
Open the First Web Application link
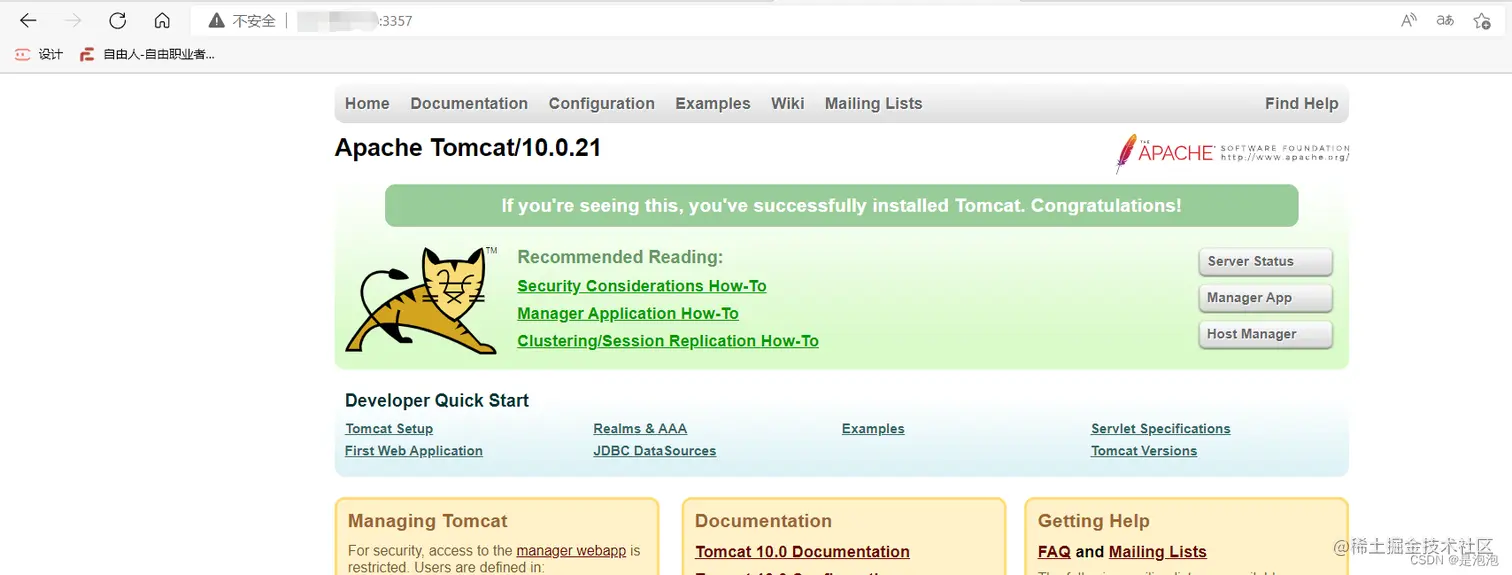click(x=414, y=451)
